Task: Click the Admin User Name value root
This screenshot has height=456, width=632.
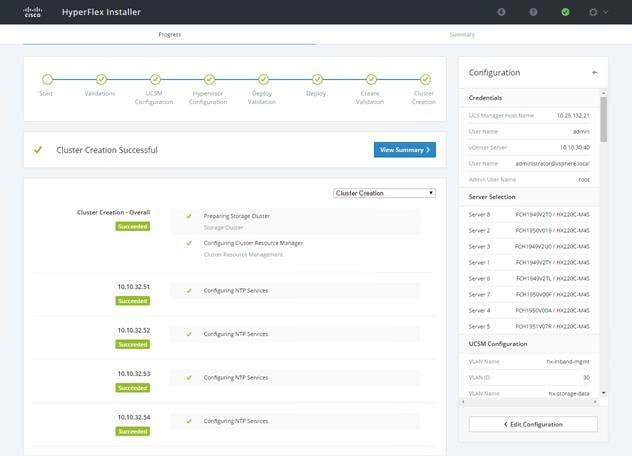Action: [x=584, y=180]
